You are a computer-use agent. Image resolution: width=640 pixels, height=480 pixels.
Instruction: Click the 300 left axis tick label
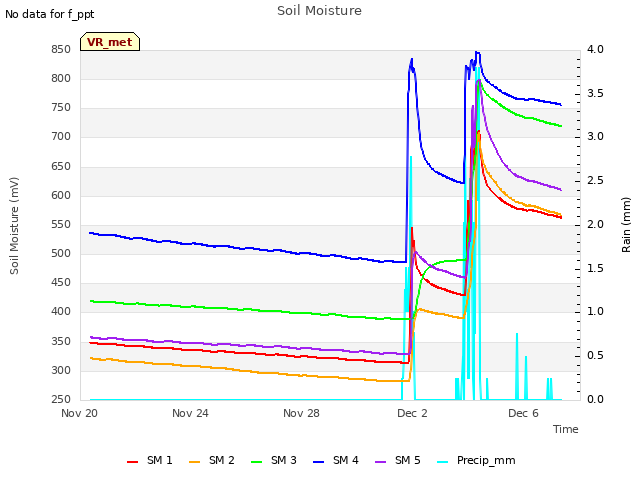click(x=61, y=371)
